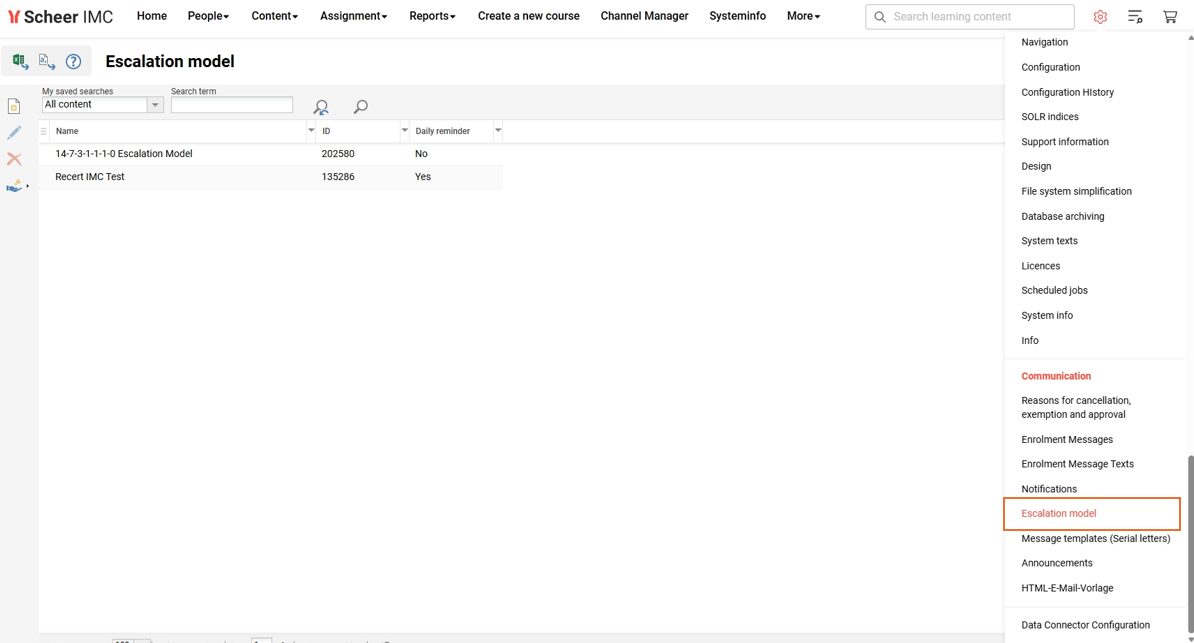This screenshot has height=643, width=1194.
Task: Click the side menu vertical scrollbar
Action: click(x=1190, y=544)
